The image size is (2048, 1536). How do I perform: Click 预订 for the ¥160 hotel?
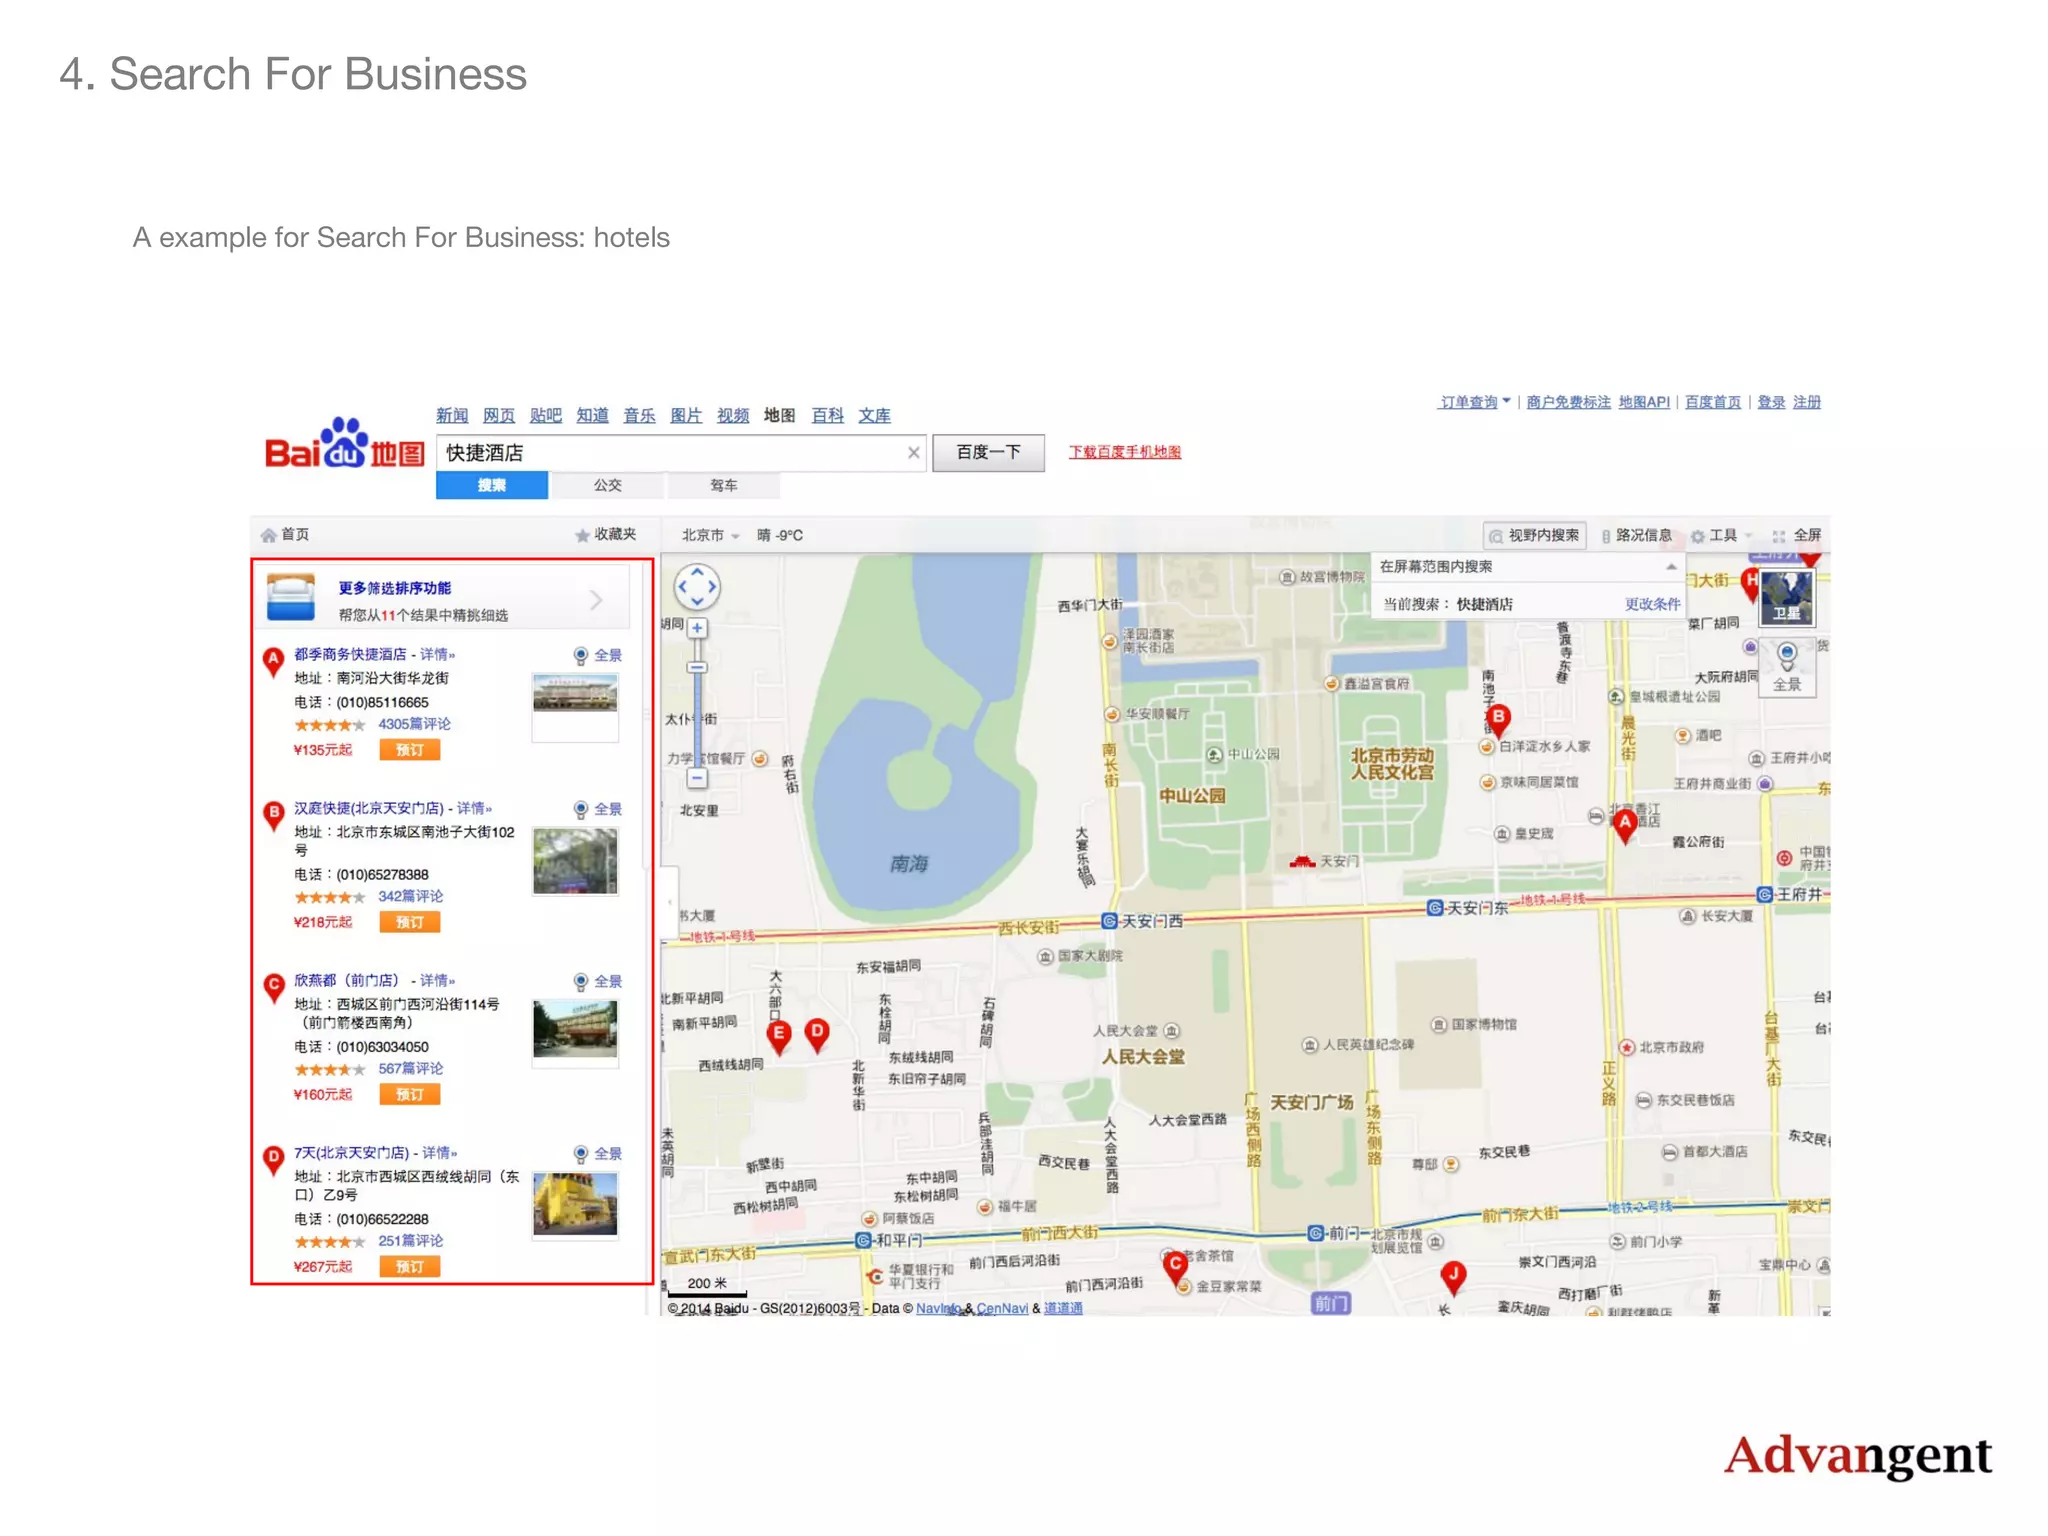pyautogui.click(x=409, y=1094)
